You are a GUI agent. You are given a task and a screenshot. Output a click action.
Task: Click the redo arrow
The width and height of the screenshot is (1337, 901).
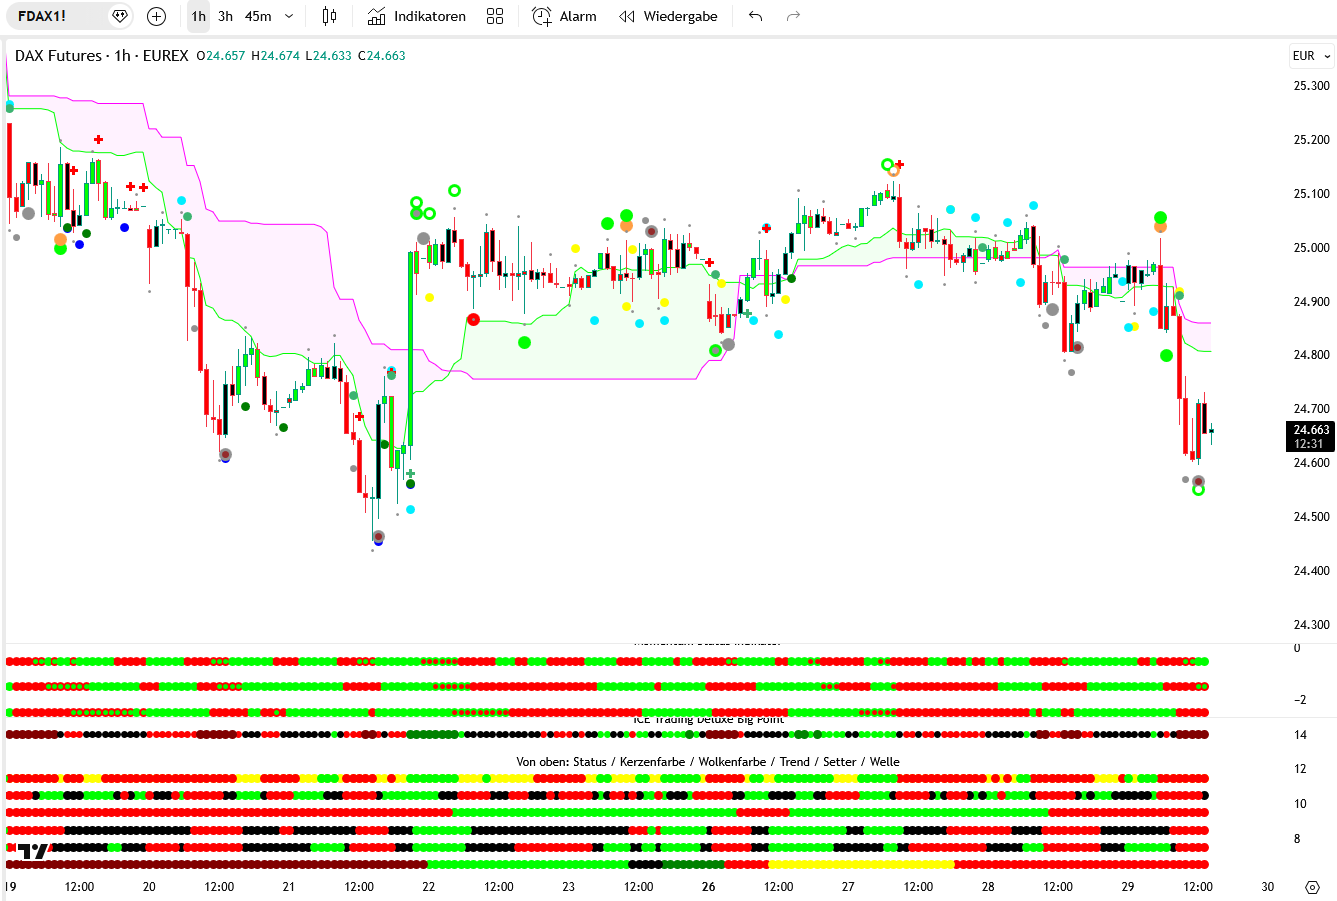point(793,16)
